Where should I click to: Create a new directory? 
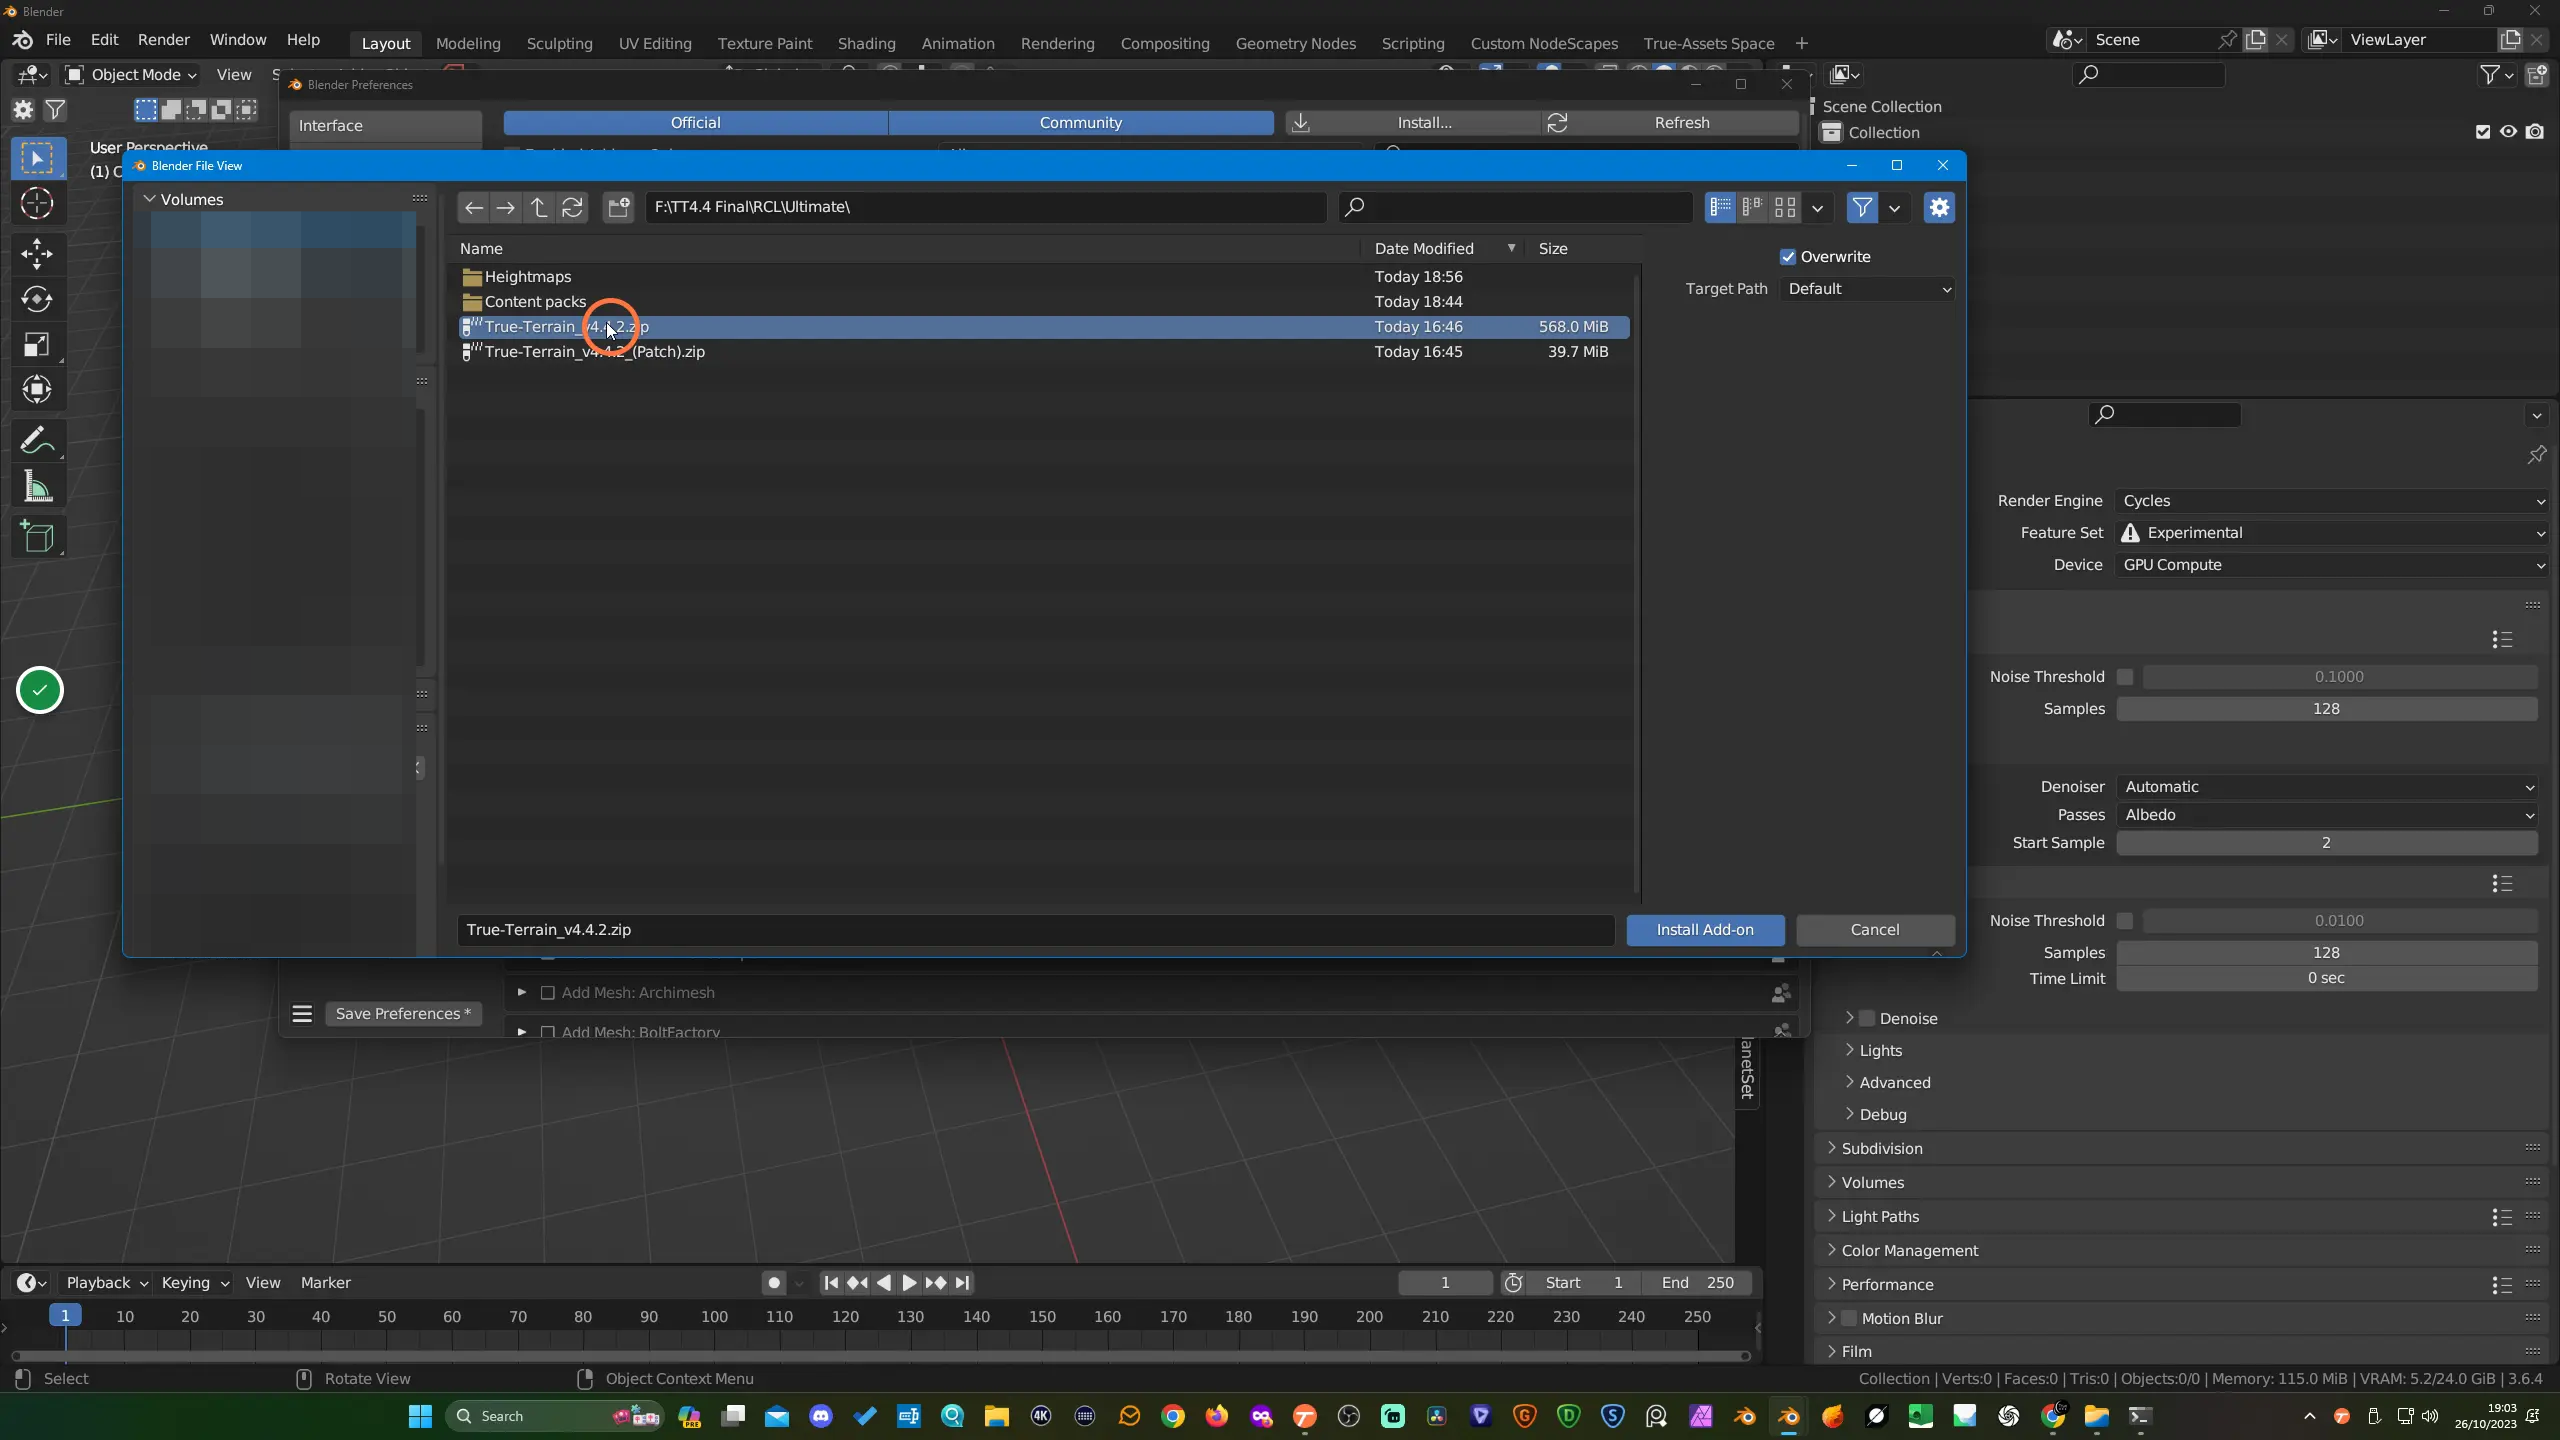tap(619, 207)
